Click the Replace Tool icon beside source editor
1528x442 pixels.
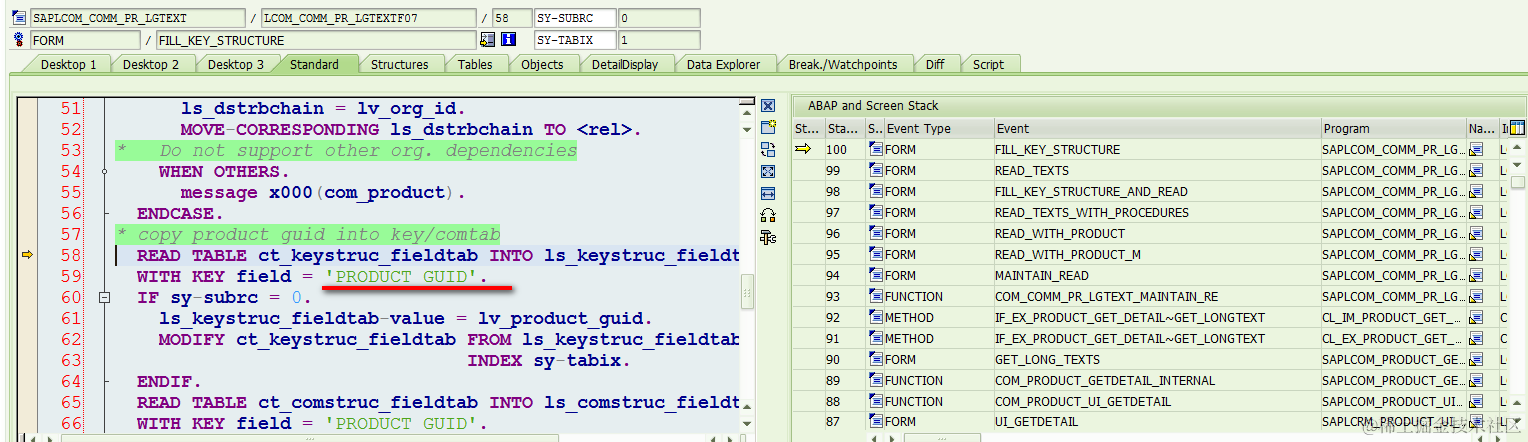pos(768,149)
